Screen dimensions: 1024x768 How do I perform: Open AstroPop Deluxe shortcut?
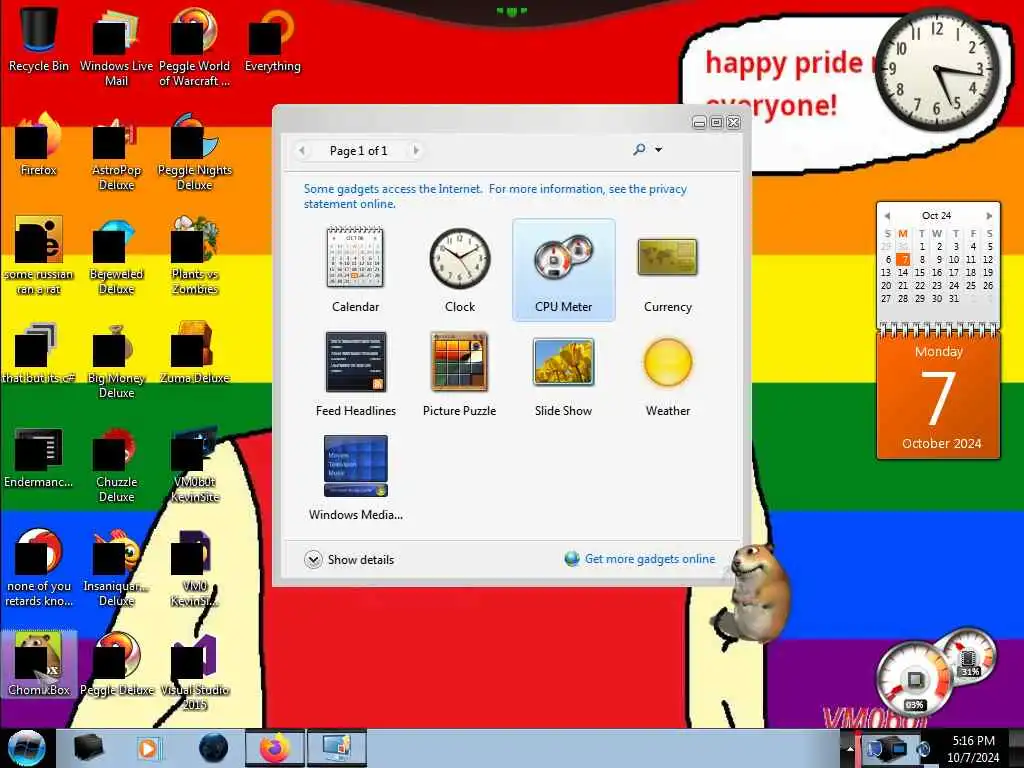click(116, 152)
